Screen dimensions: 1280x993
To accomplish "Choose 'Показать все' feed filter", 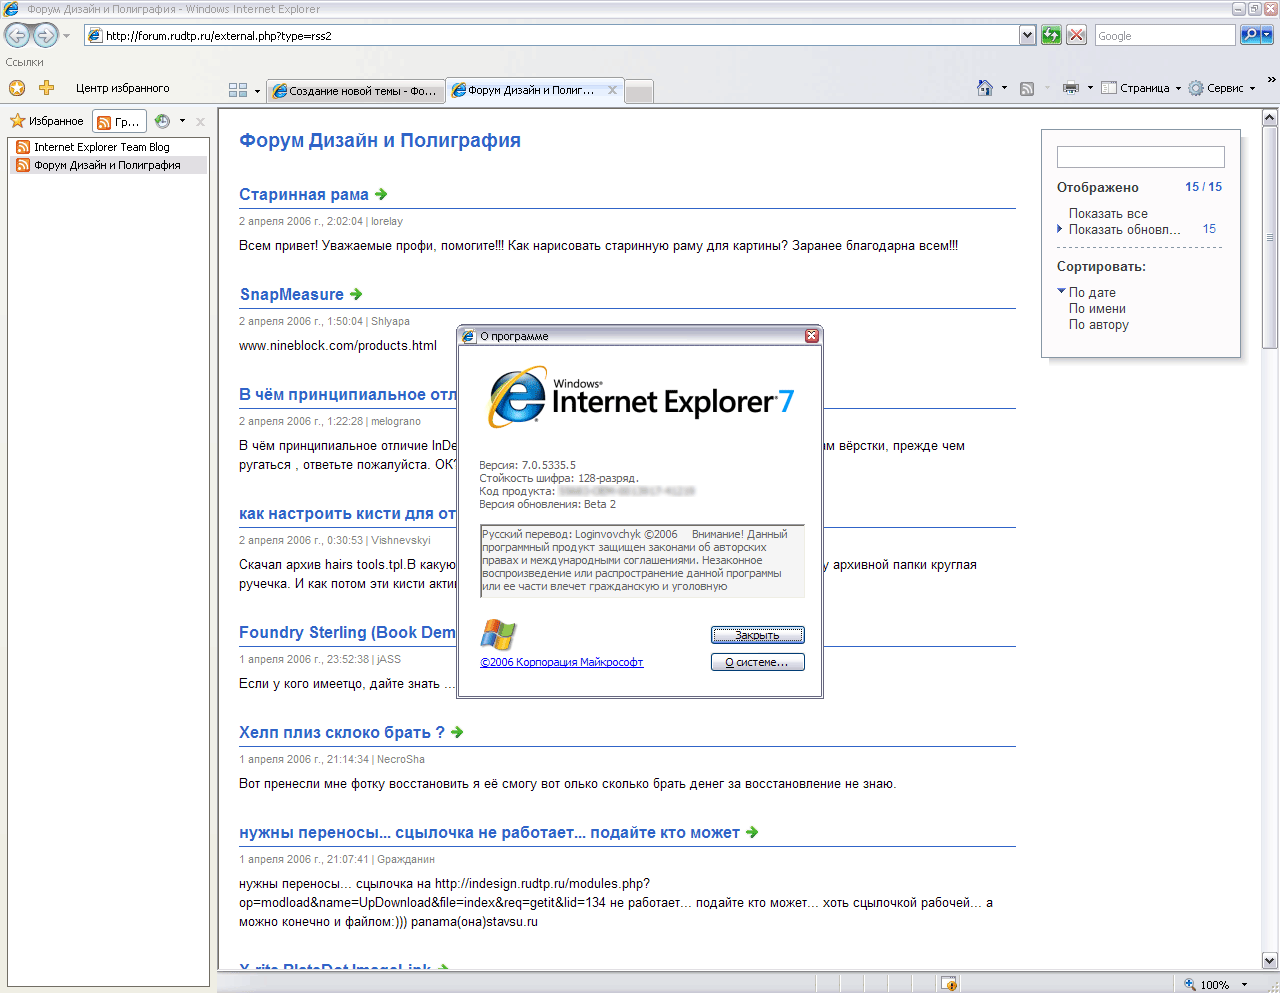I will (x=1108, y=213).
